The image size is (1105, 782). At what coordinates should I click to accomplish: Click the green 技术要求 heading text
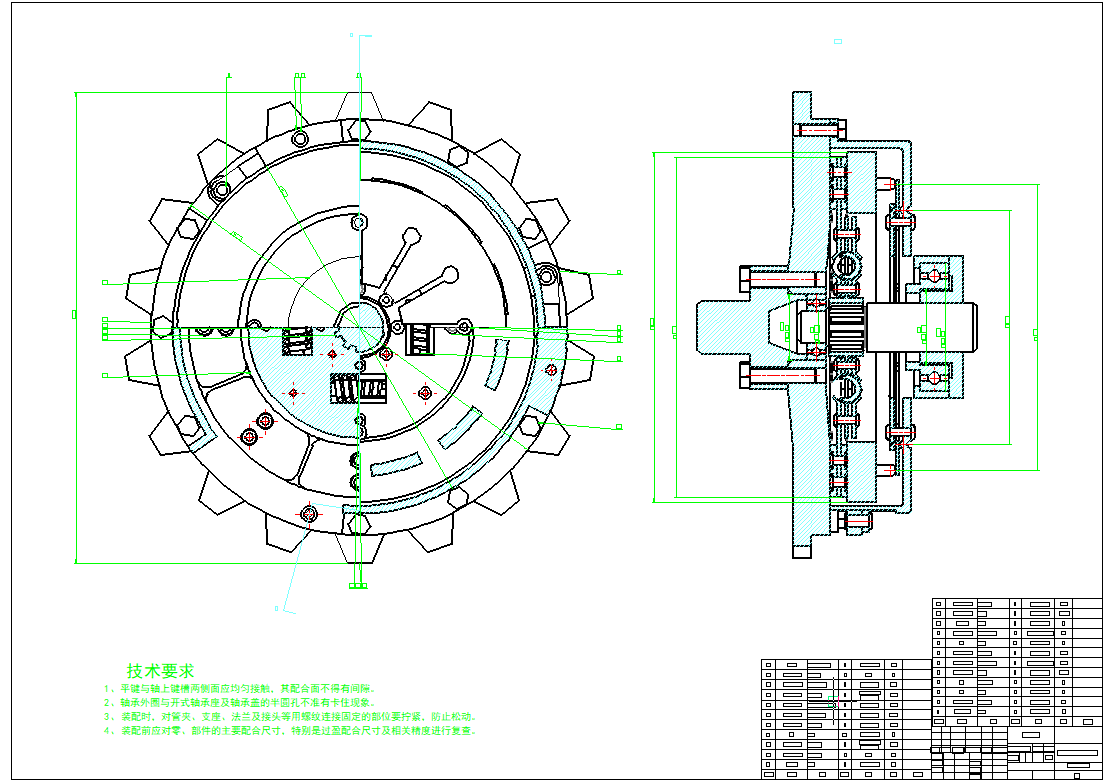(x=160, y=670)
